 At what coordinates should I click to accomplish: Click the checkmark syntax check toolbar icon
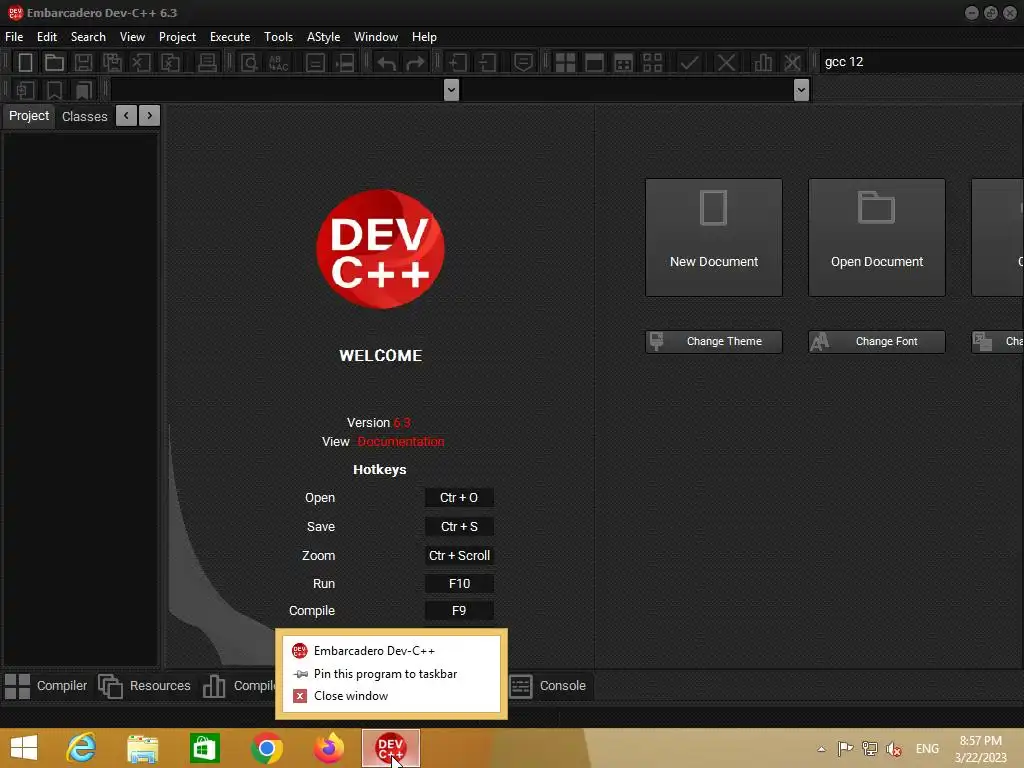pos(689,63)
